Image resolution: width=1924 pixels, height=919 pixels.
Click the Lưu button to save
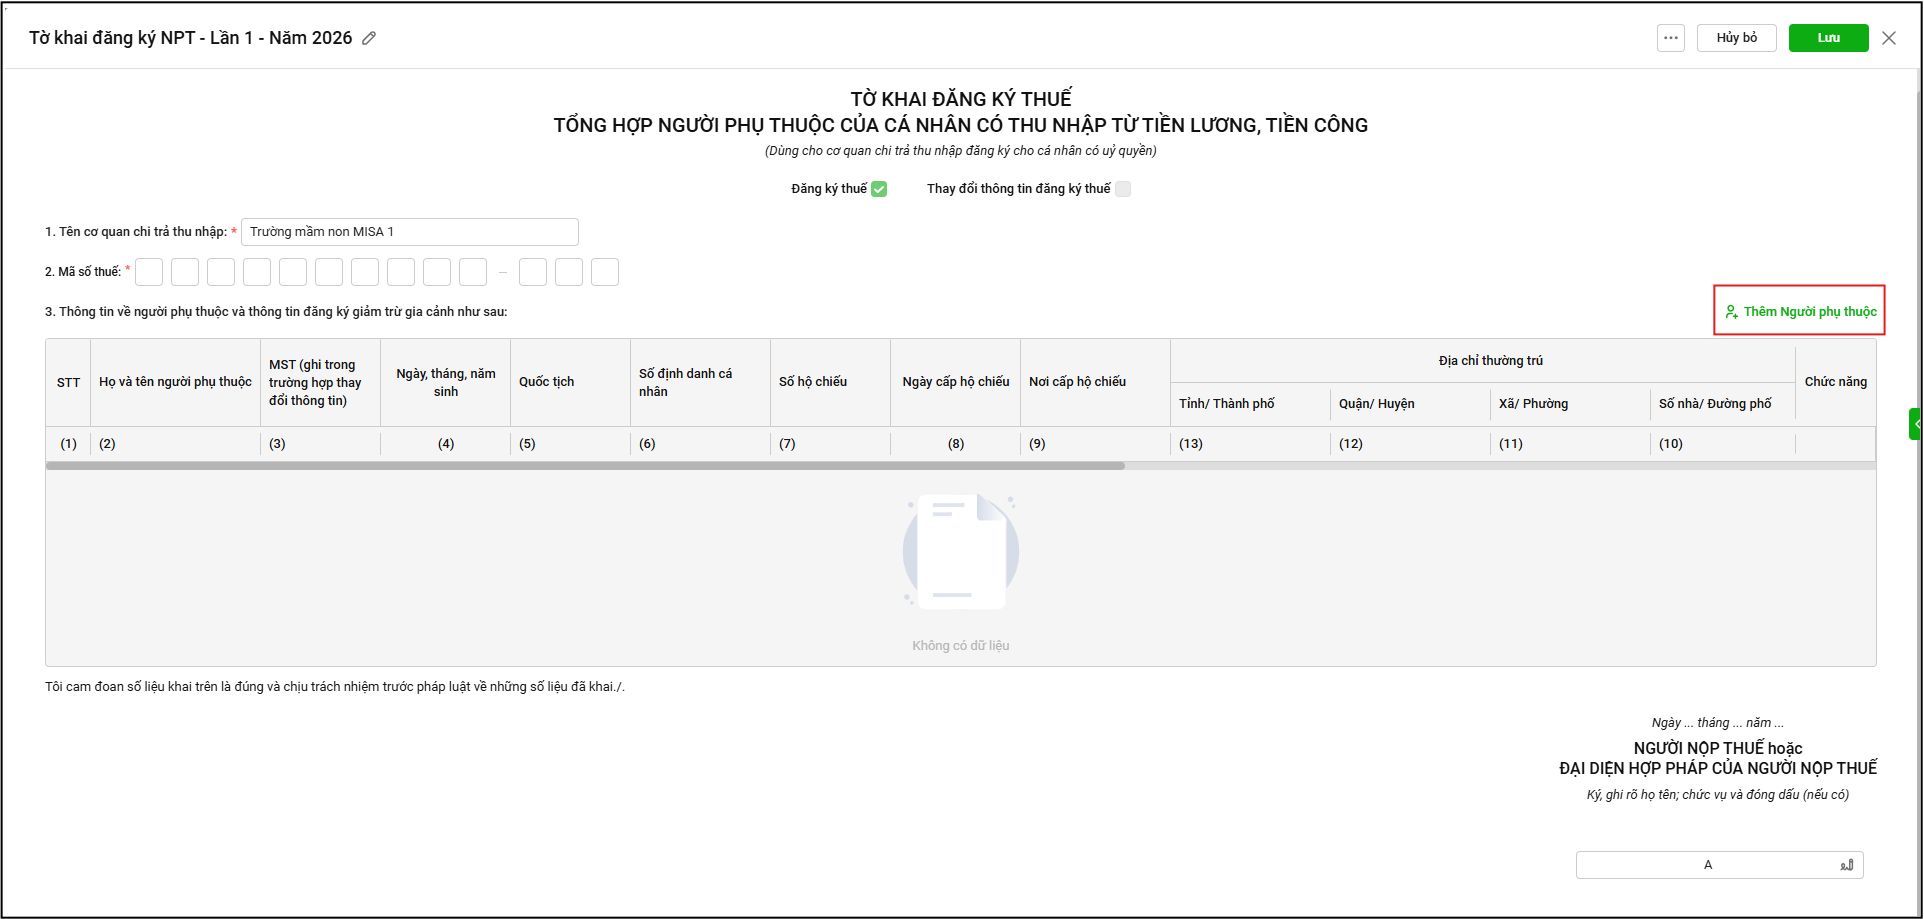coord(1828,38)
